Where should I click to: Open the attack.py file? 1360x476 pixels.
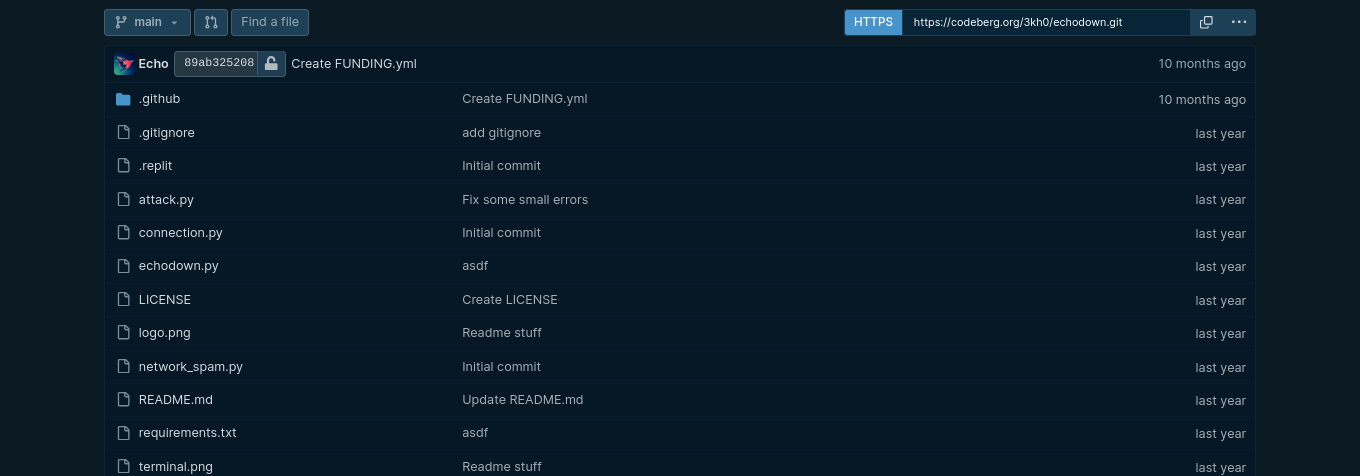pos(166,199)
